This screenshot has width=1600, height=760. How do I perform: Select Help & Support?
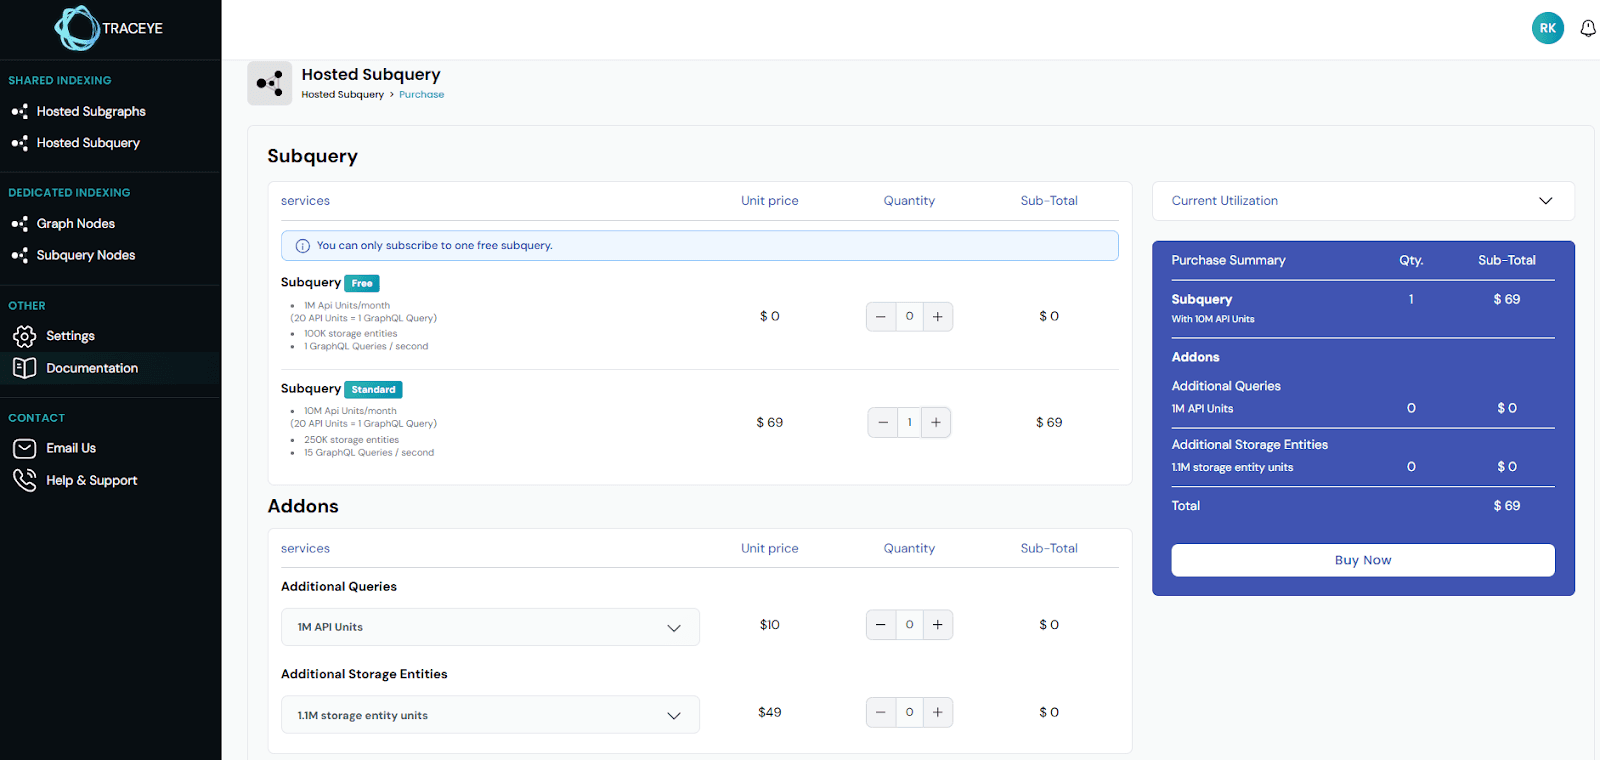coord(91,480)
